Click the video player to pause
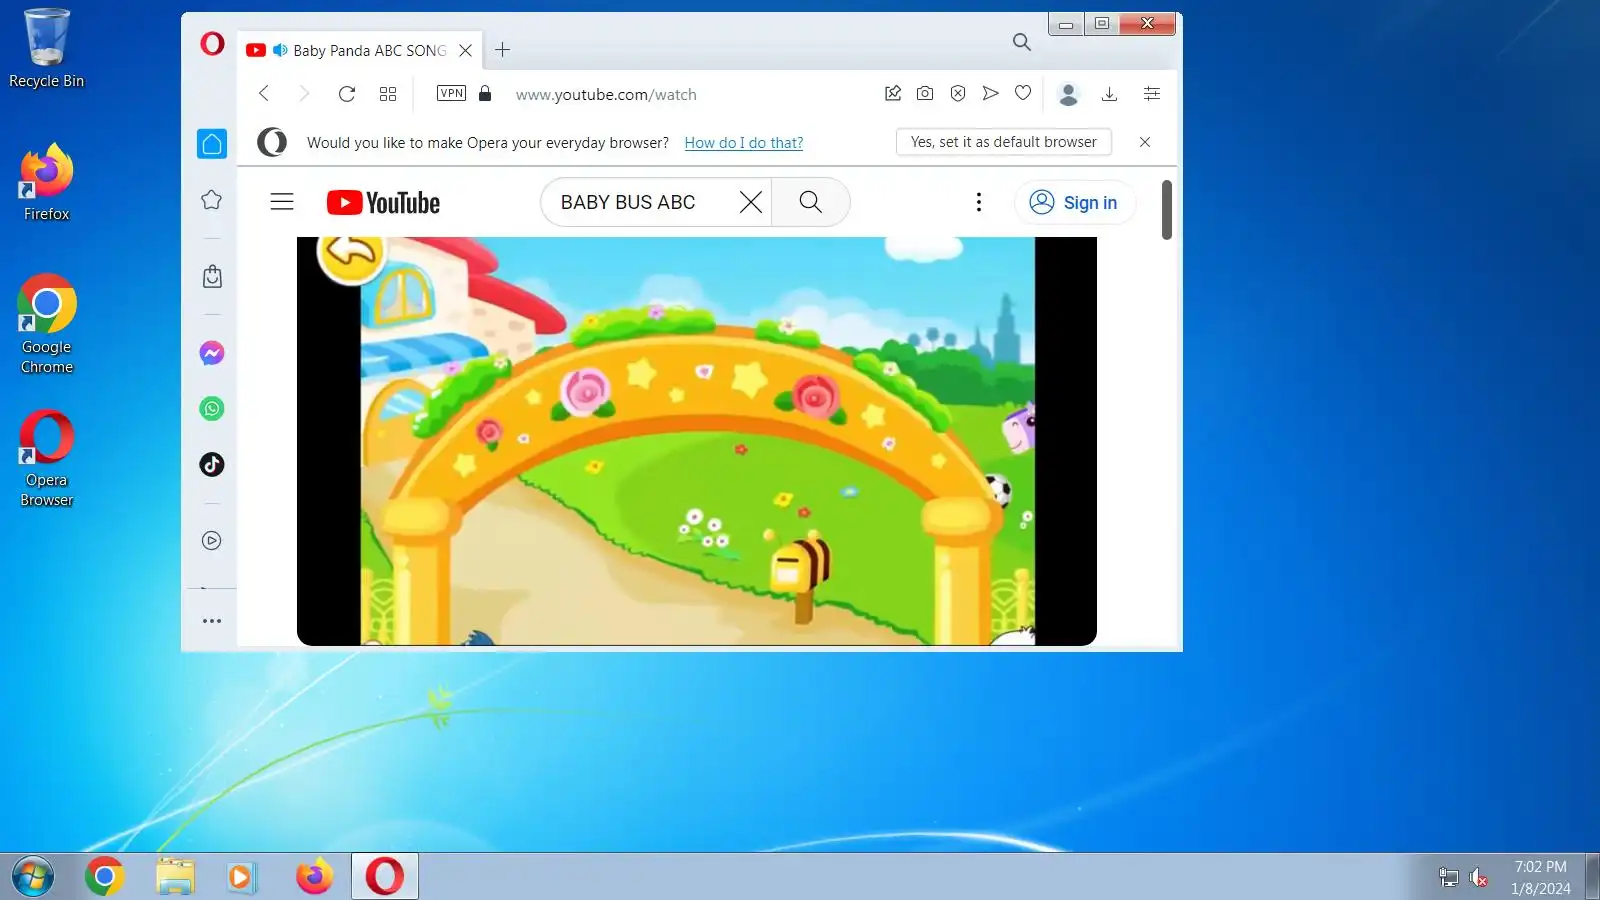 click(x=697, y=441)
